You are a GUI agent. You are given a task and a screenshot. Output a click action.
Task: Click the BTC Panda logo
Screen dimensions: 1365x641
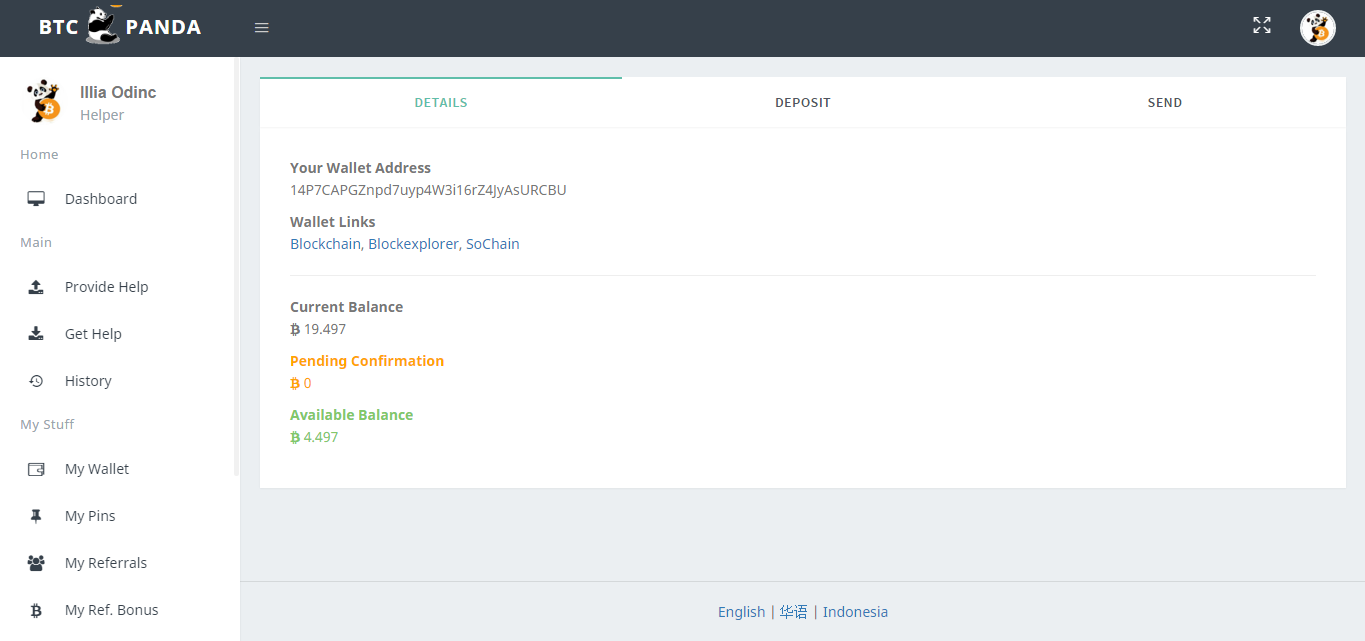120,27
